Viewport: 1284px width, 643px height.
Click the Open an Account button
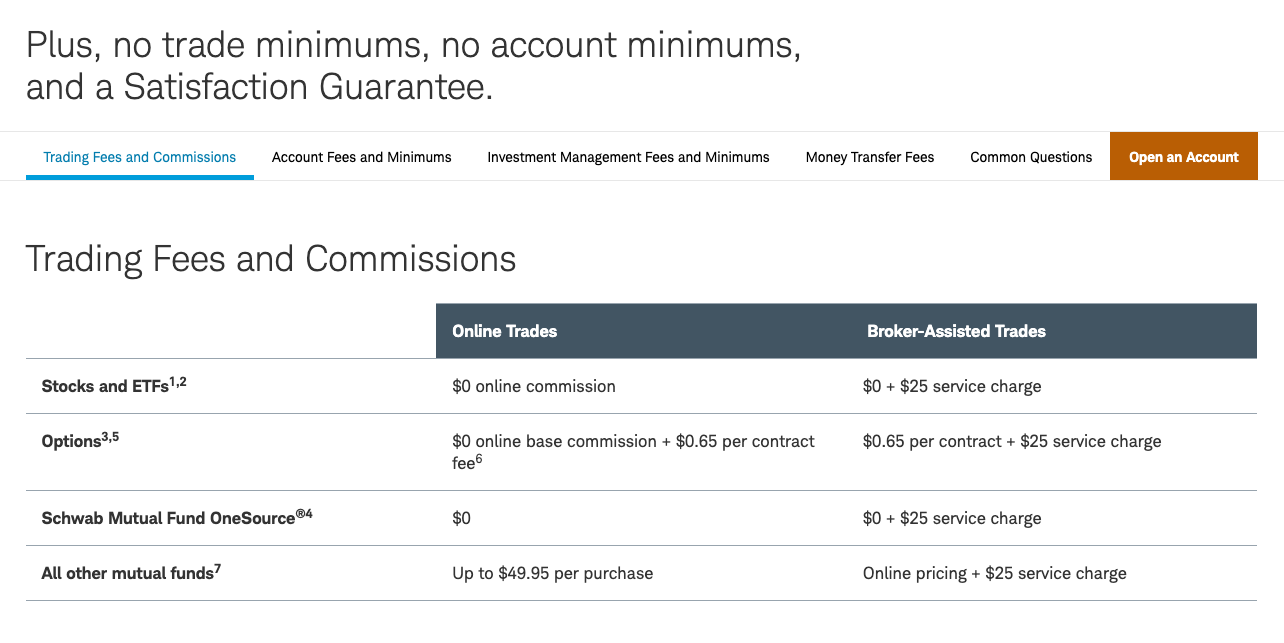(x=1183, y=157)
